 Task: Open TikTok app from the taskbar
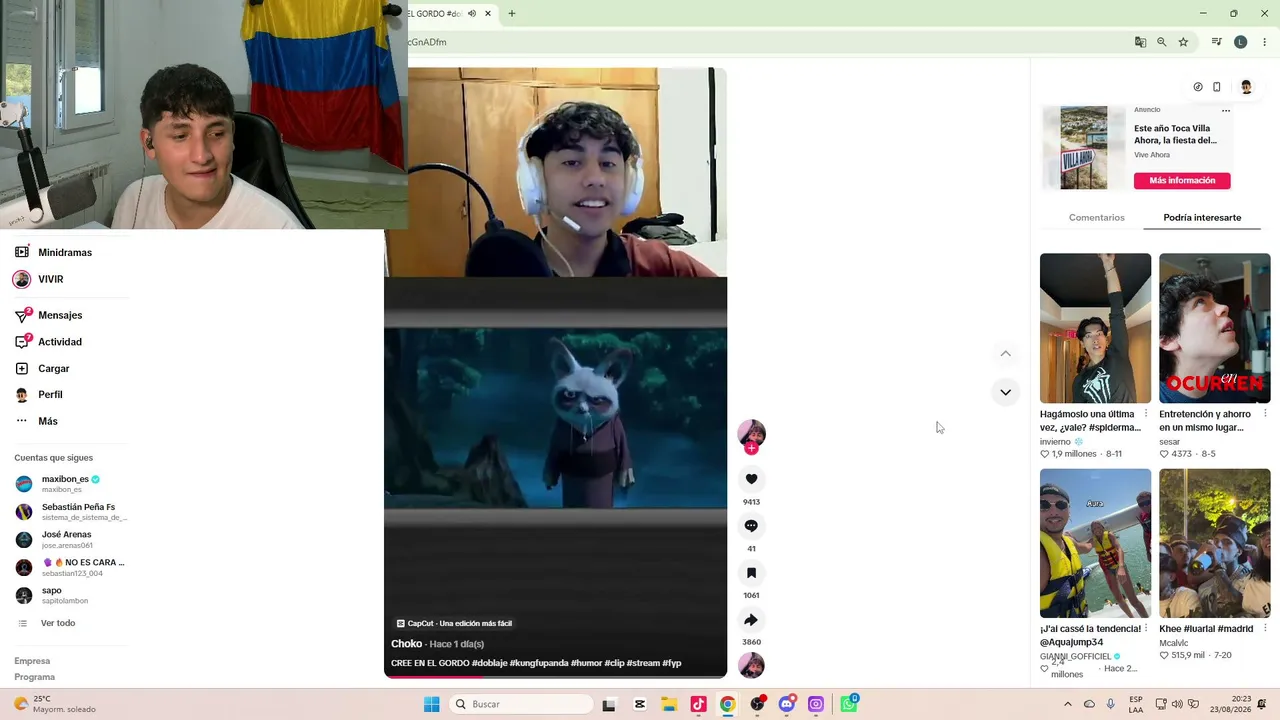[x=698, y=704]
